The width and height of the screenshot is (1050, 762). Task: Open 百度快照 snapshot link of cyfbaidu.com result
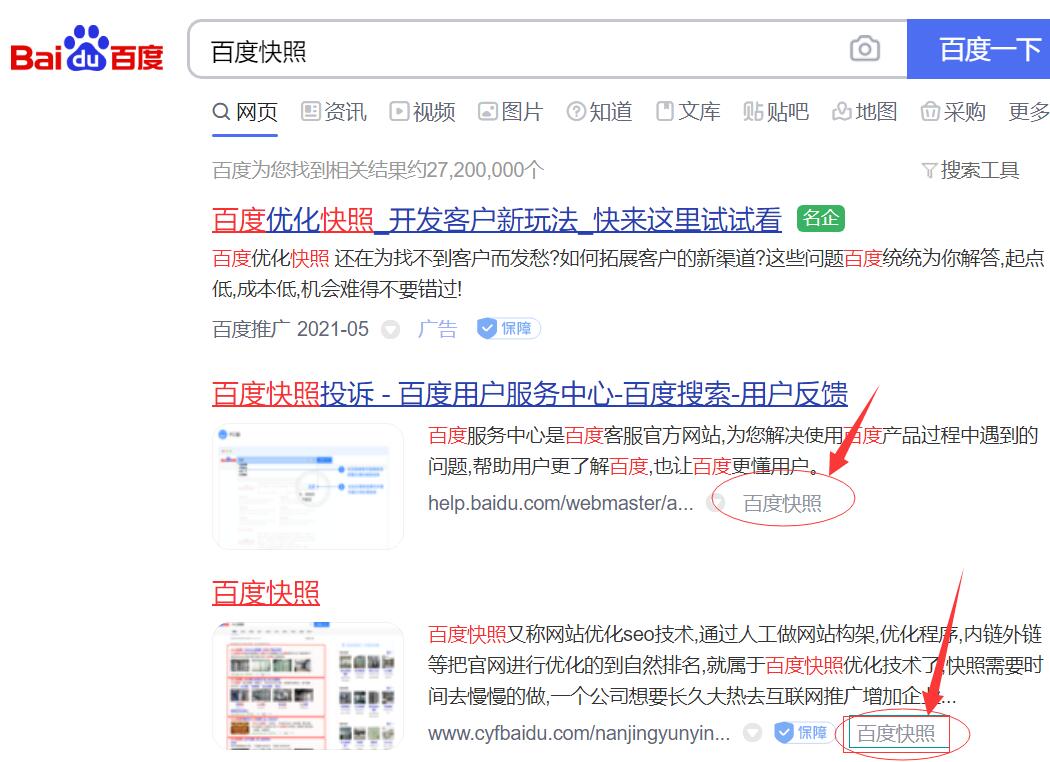896,734
